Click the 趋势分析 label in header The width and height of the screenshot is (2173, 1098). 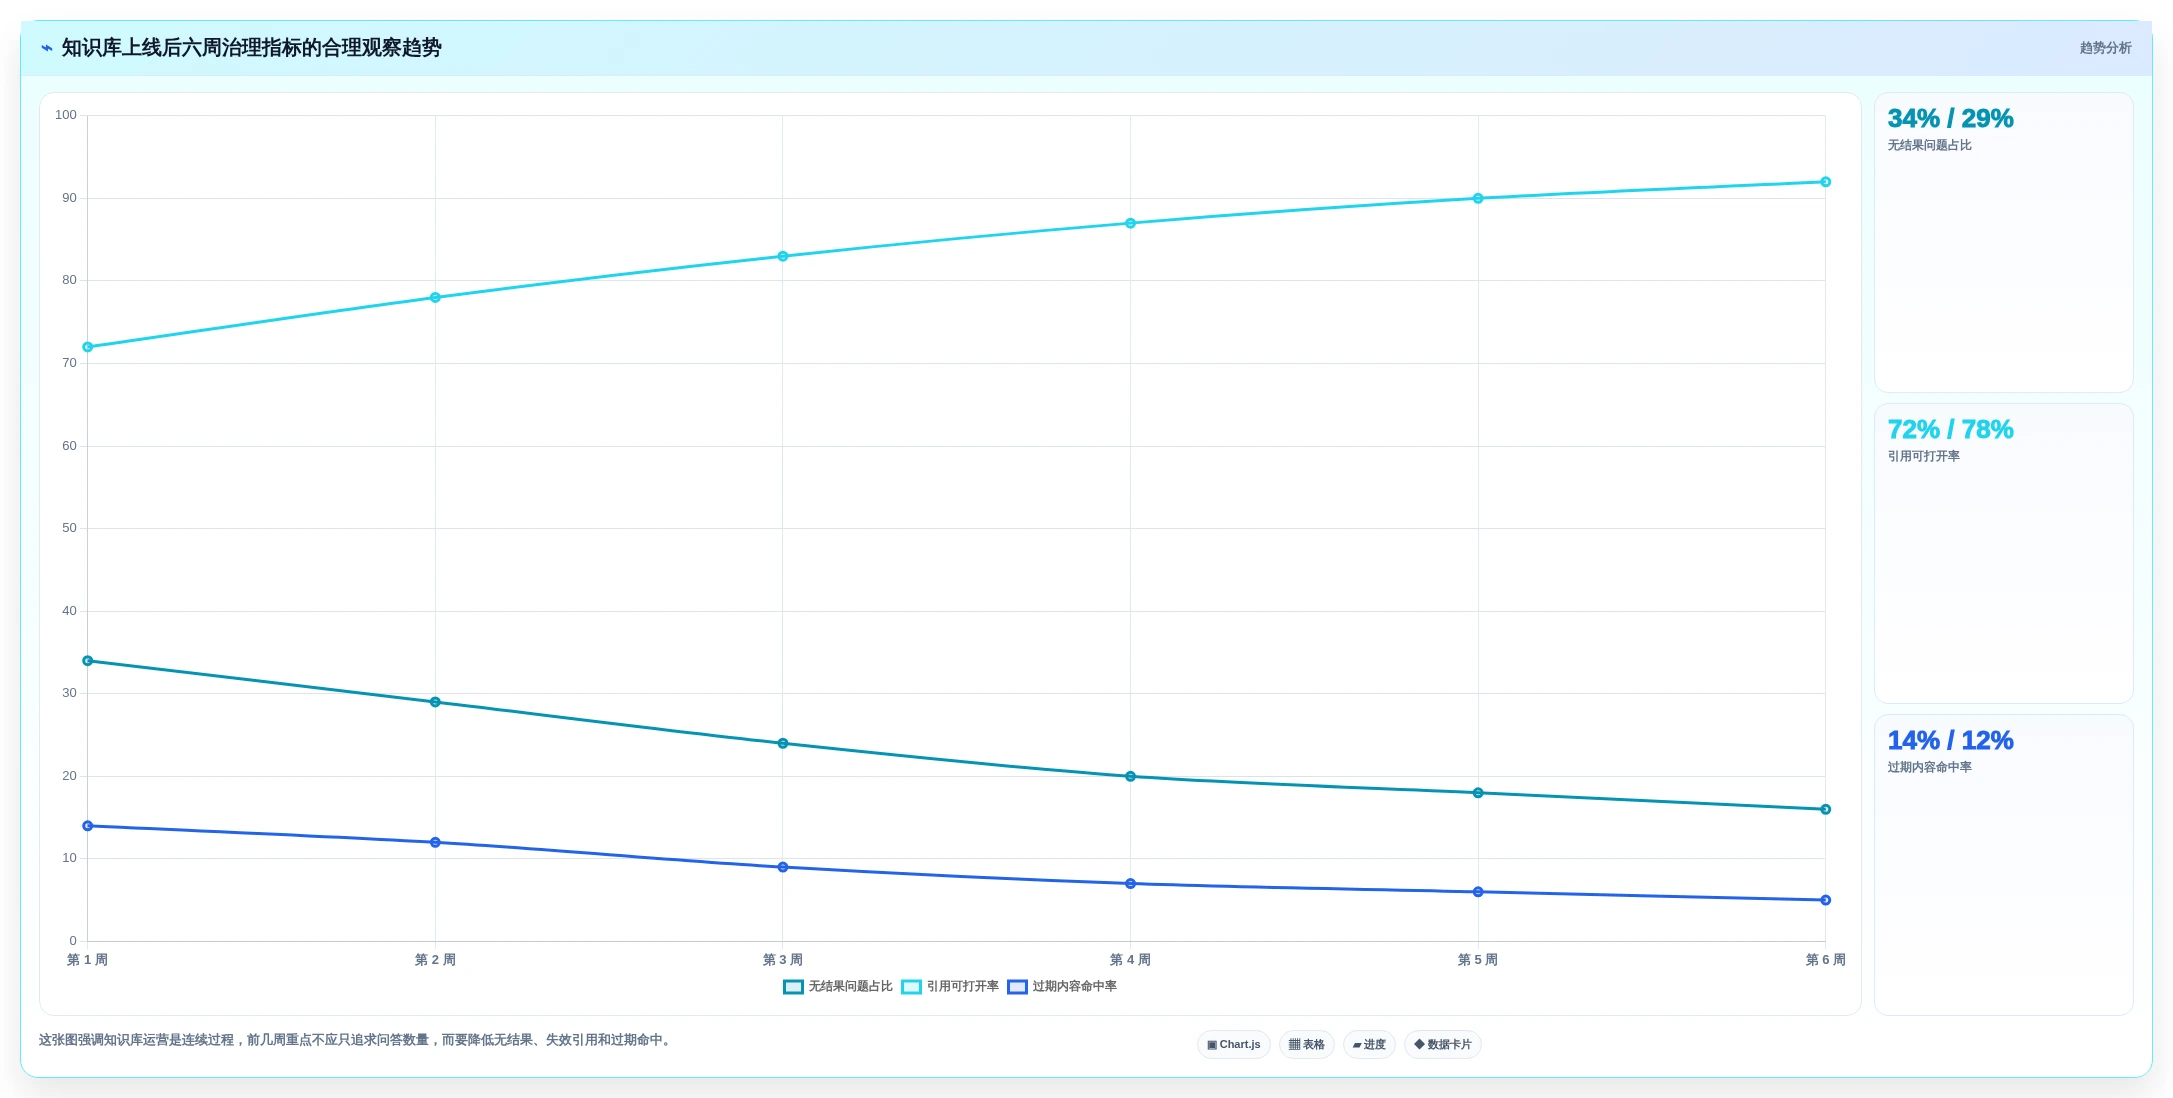[x=2105, y=48]
